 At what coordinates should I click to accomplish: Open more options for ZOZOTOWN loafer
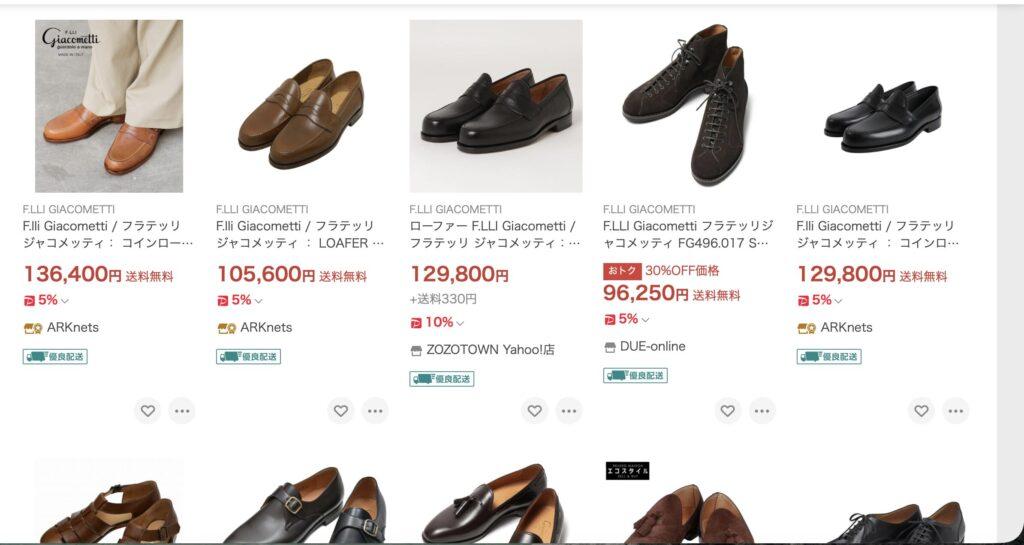click(x=568, y=410)
